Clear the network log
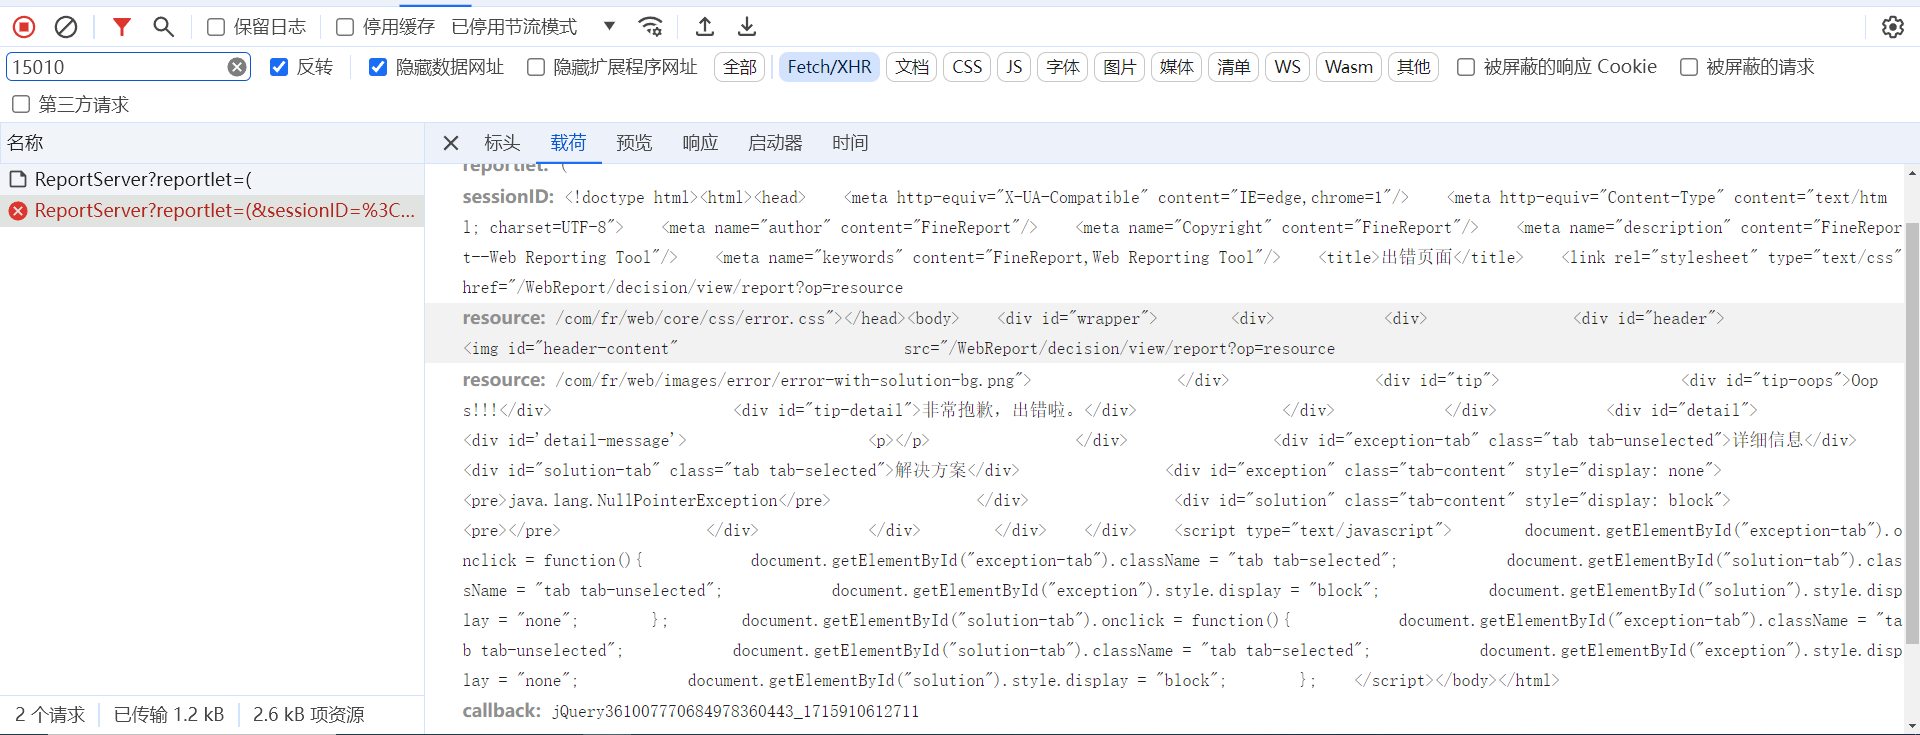This screenshot has width=1920, height=735. (66, 27)
